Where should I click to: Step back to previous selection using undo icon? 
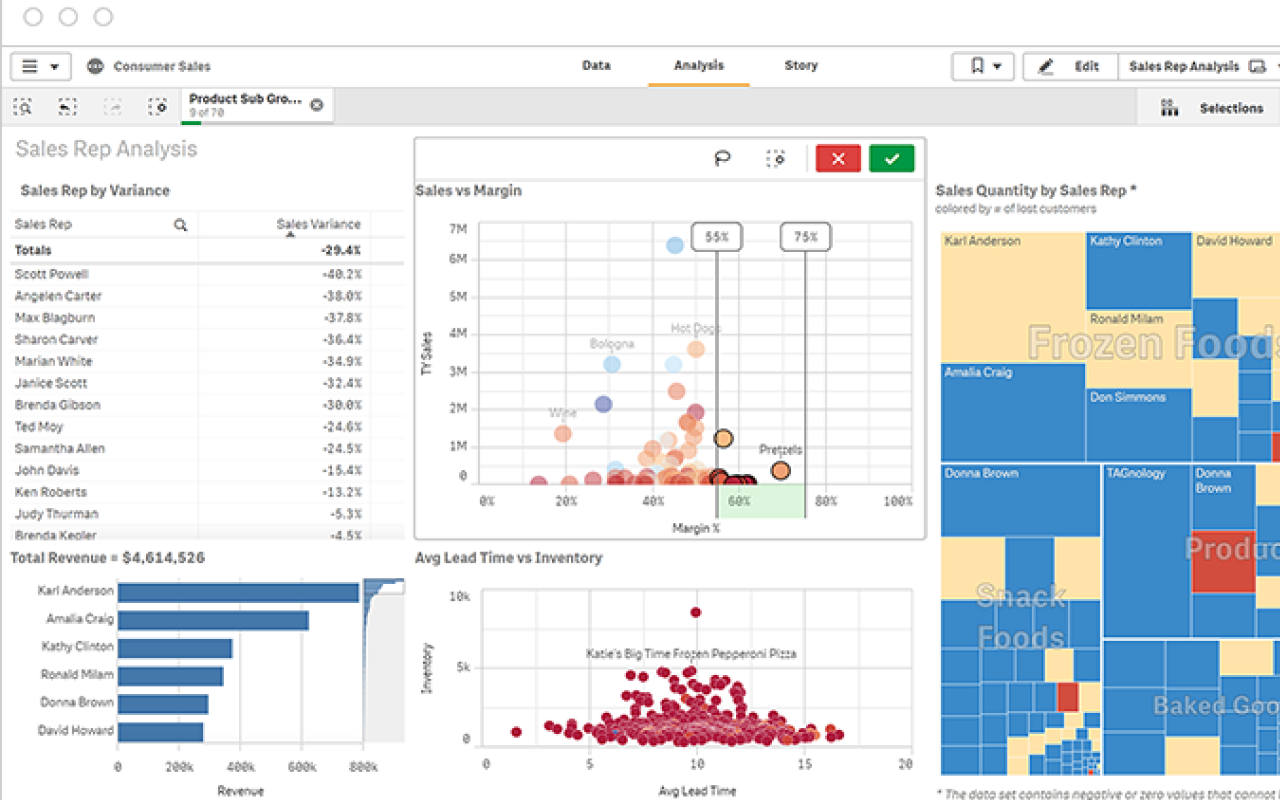(67, 106)
